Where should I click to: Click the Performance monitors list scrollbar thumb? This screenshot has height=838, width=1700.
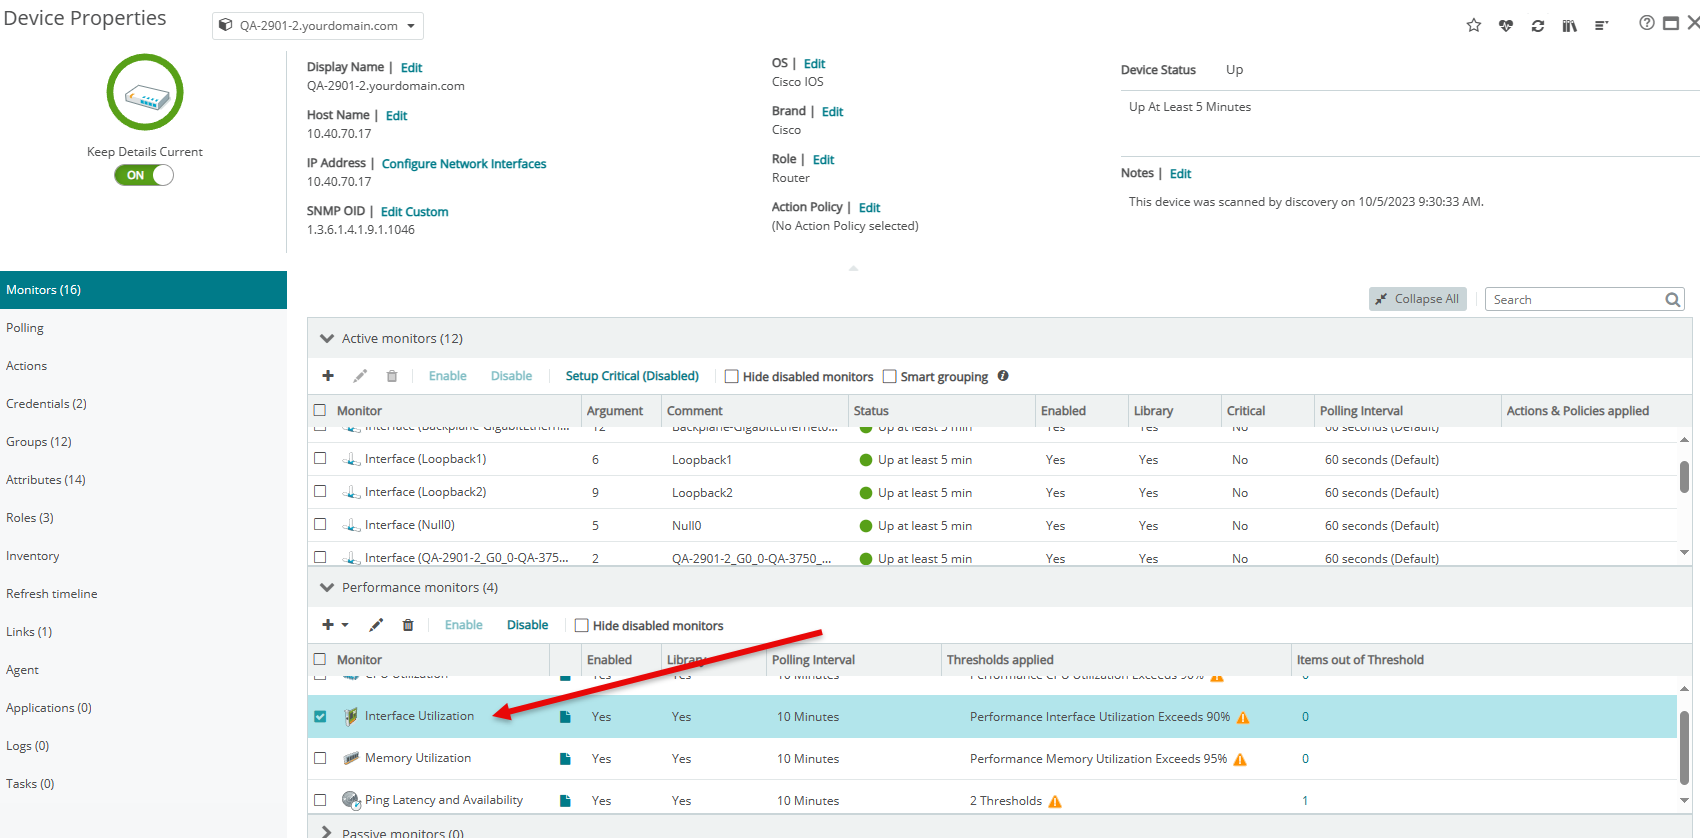pos(1684,748)
